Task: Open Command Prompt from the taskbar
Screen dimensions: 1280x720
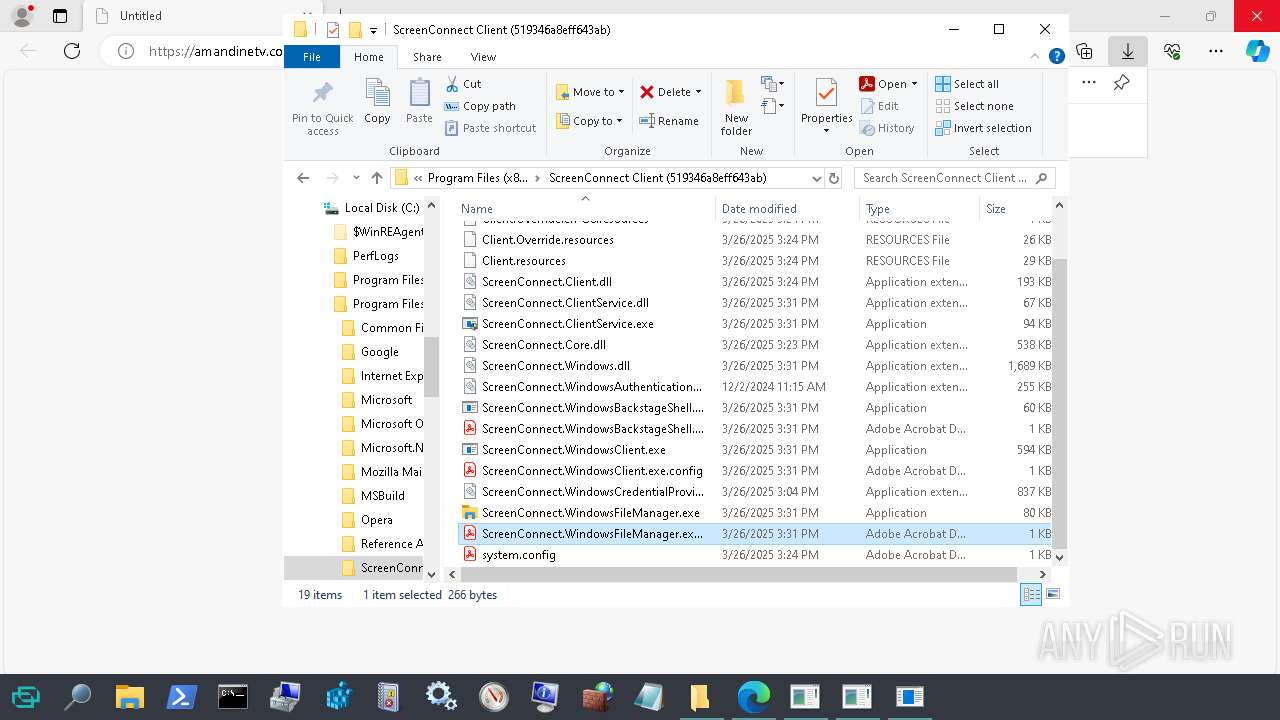Action: pyautogui.click(x=233, y=696)
